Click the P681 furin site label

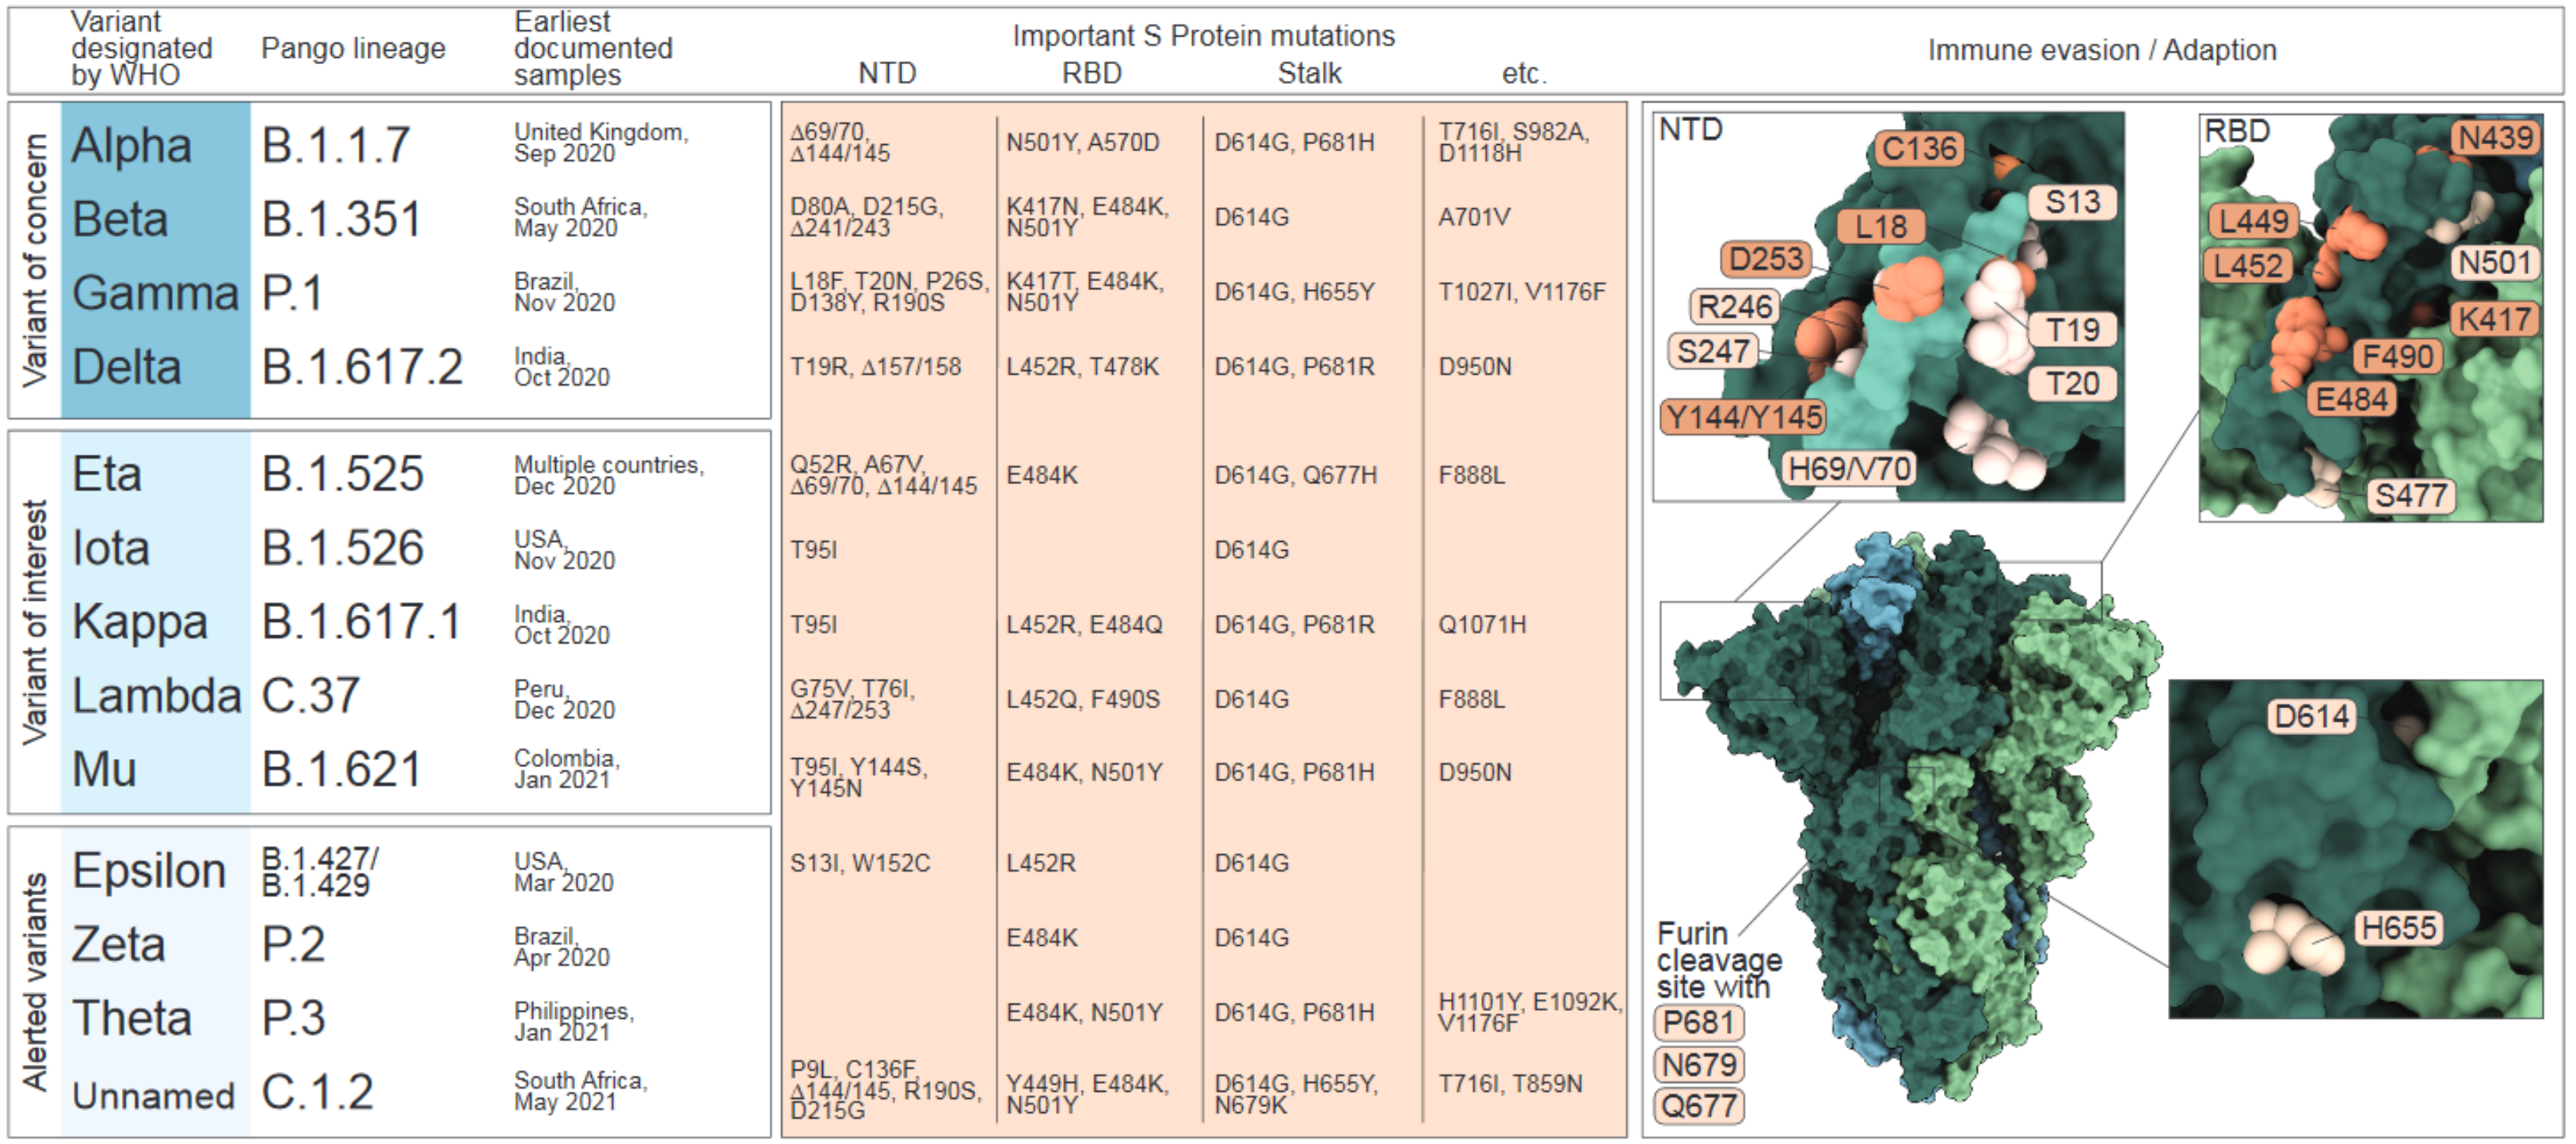coord(1698,1022)
